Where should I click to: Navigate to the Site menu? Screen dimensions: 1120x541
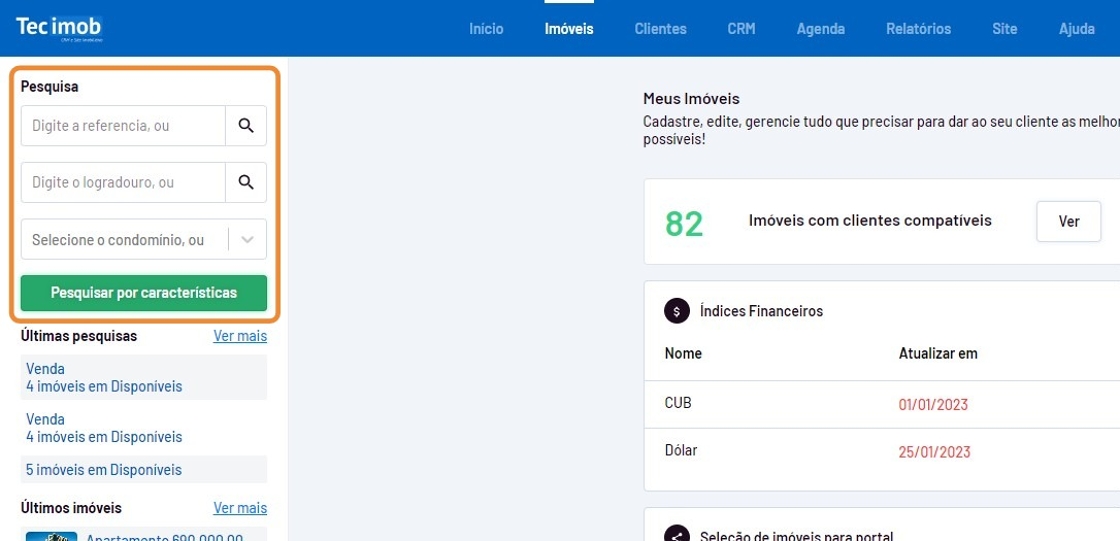tap(1004, 29)
